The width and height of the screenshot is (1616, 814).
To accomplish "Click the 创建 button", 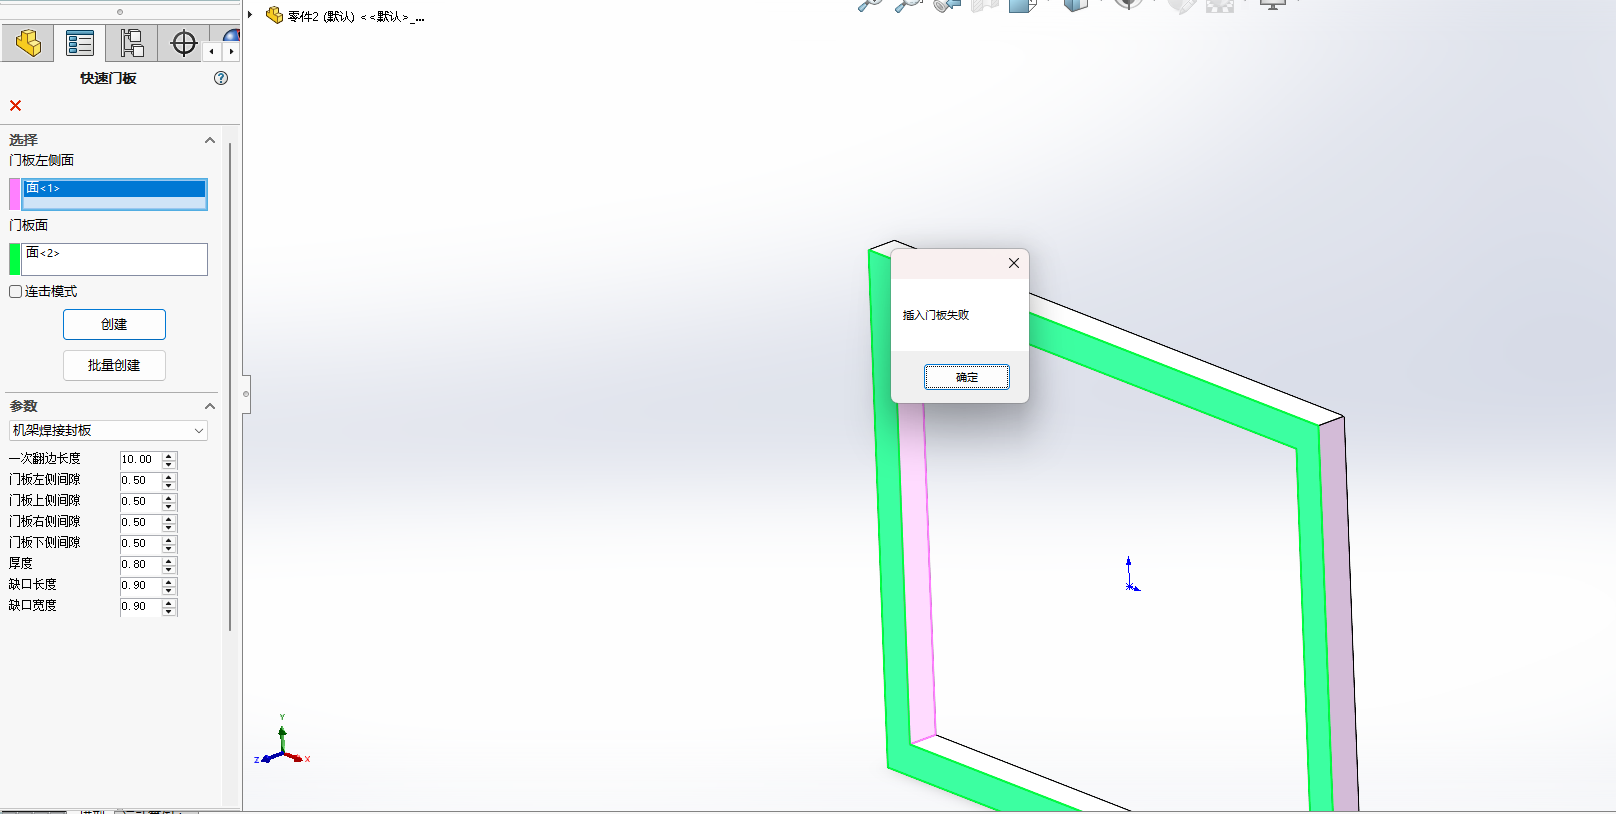I will click(114, 324).
